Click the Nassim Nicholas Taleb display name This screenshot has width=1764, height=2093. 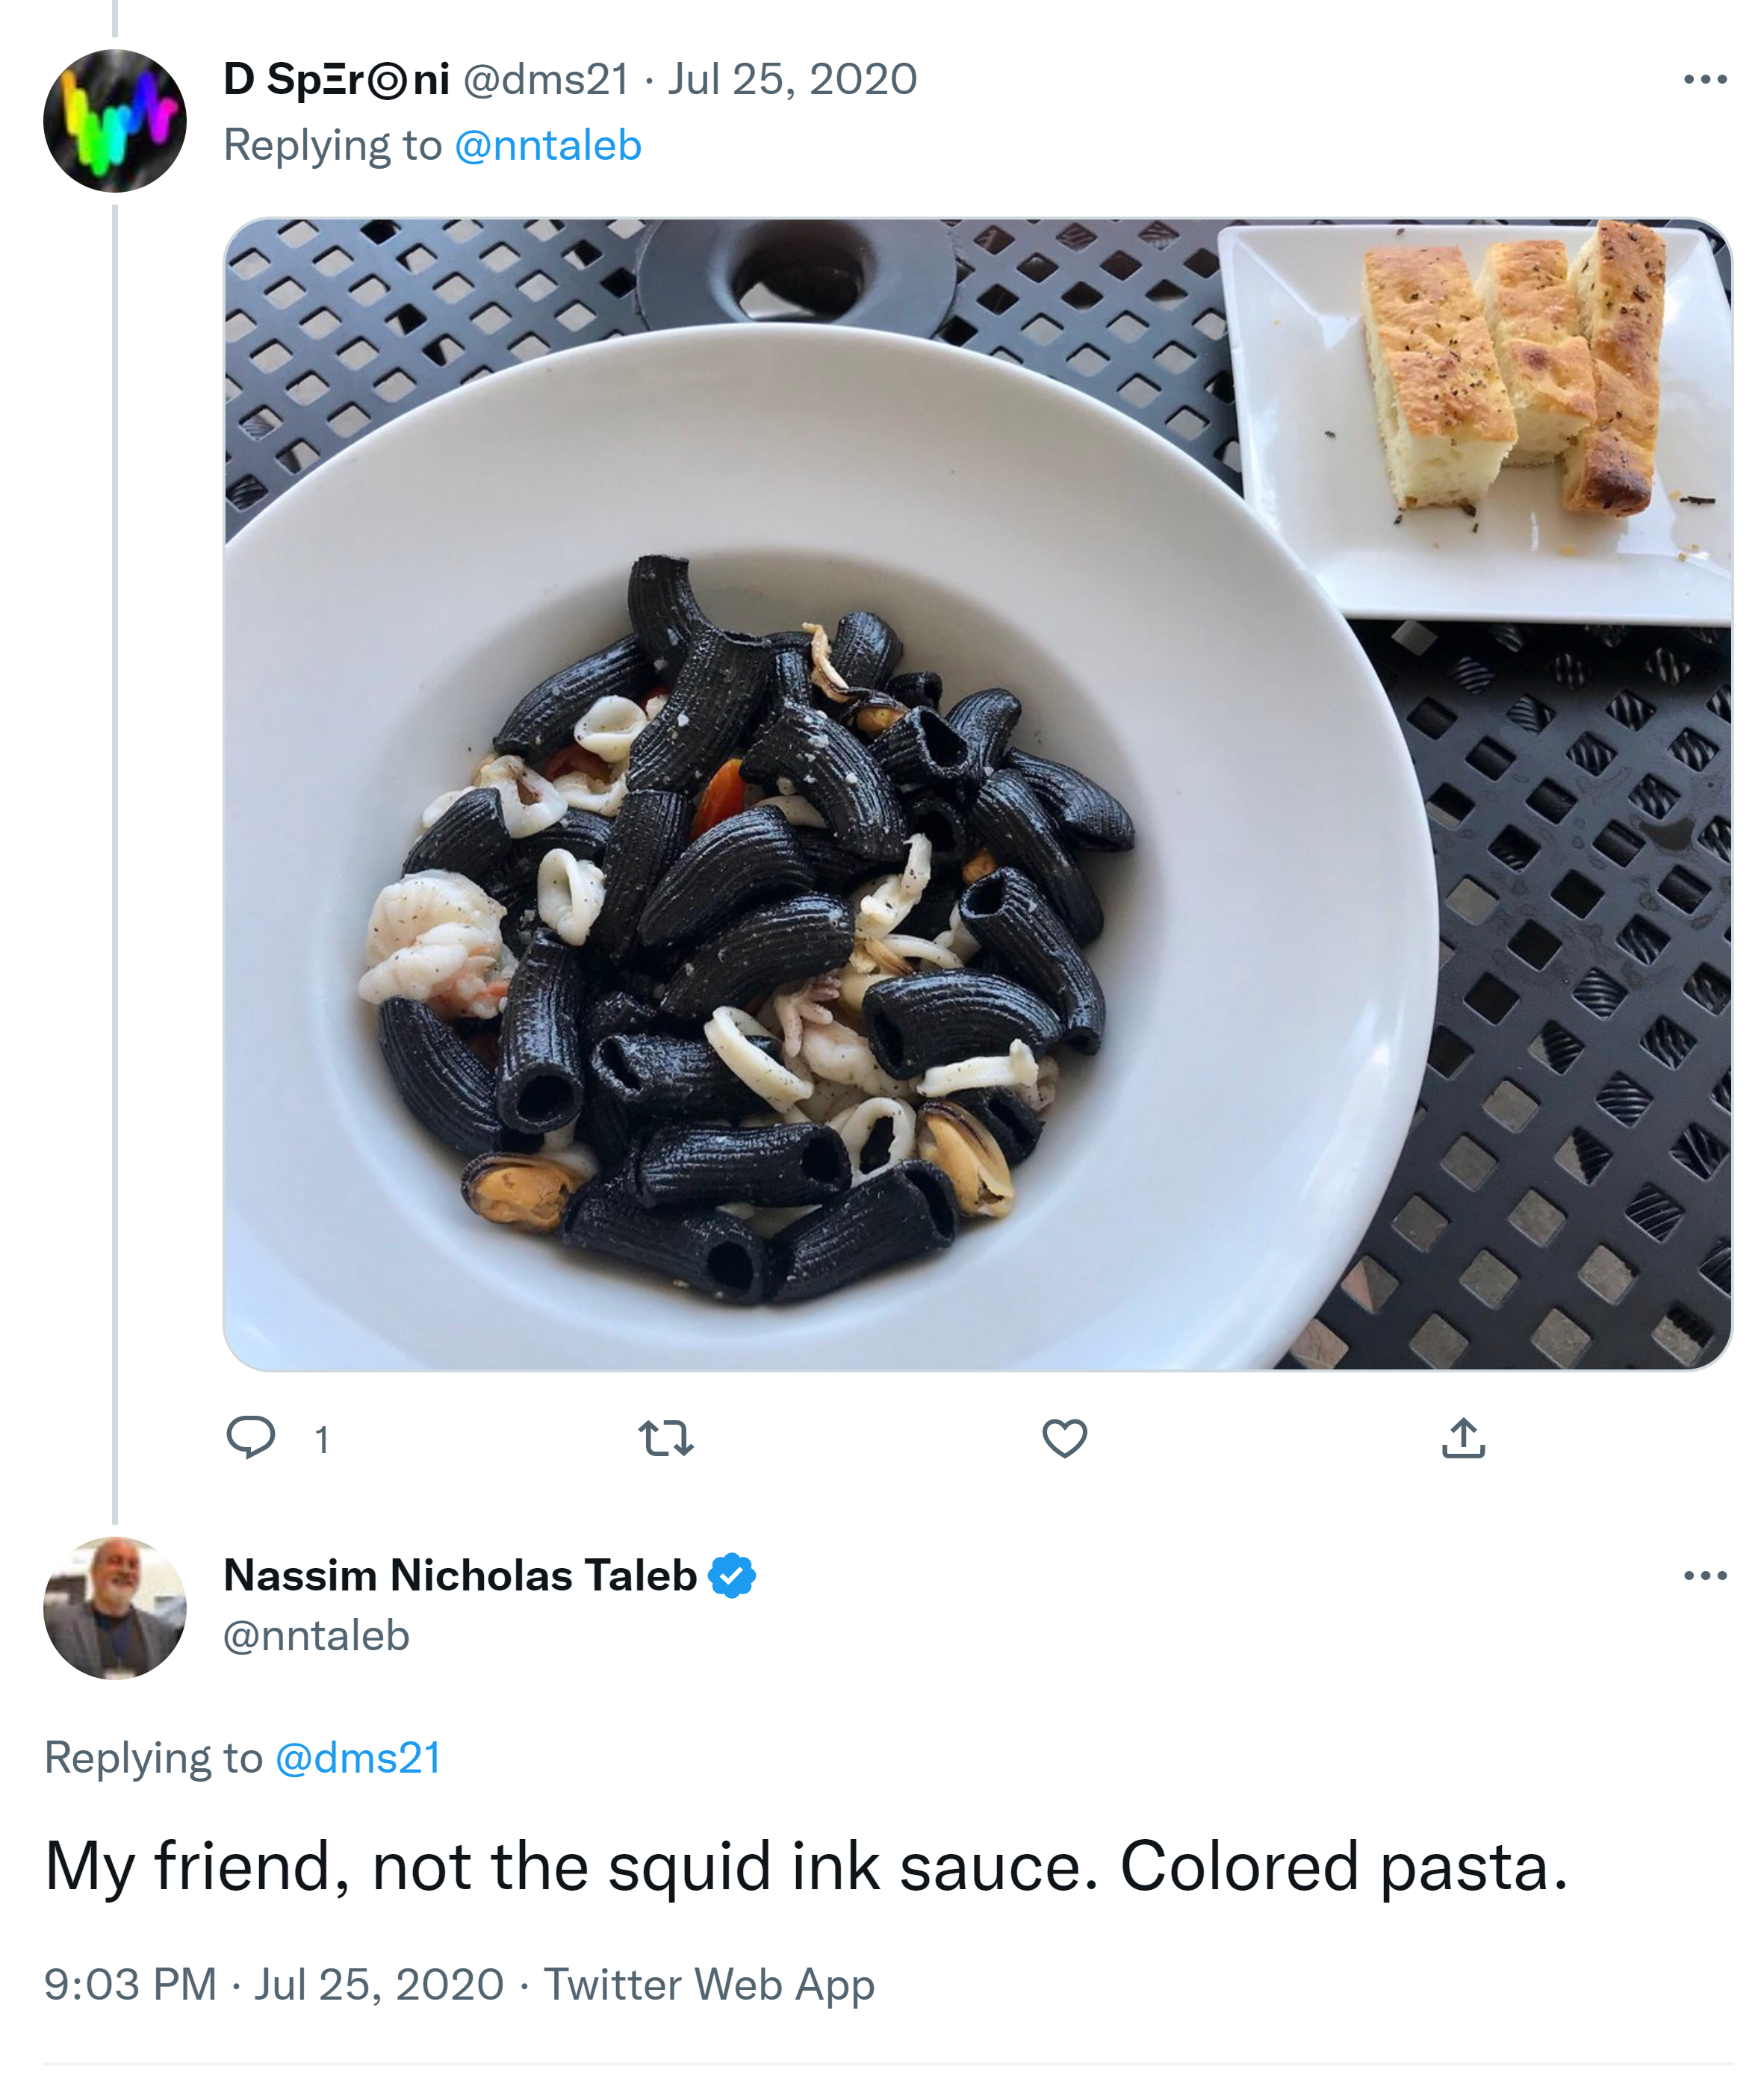[x=460, y=1576]
